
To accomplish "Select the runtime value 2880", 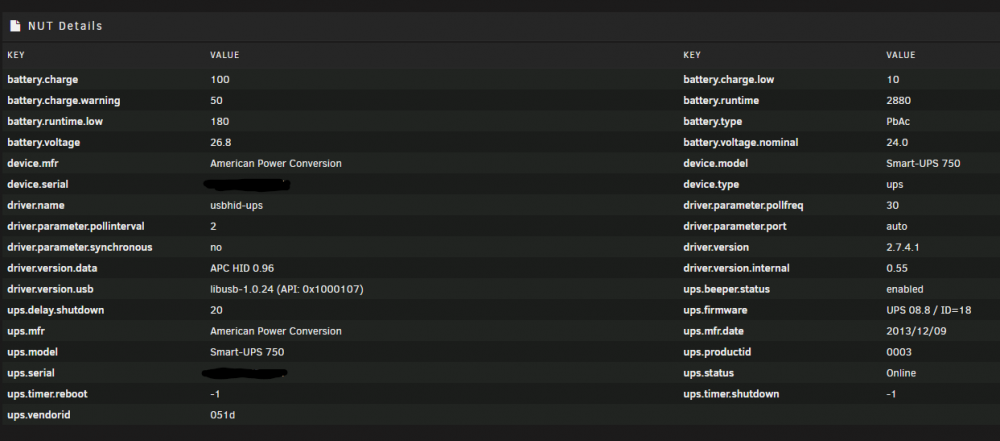I will pyautogui.click(x=898, y=101).
